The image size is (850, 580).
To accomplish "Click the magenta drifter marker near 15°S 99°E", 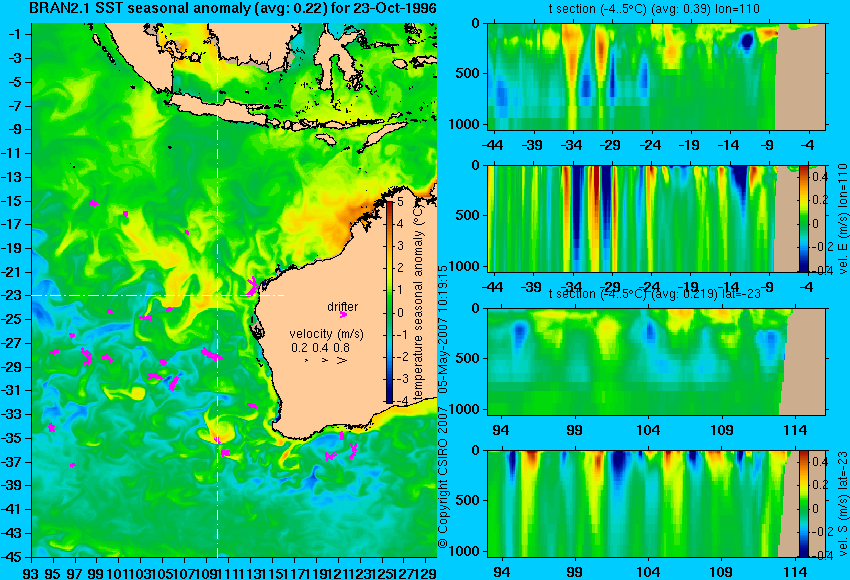I will click(93, 203).
